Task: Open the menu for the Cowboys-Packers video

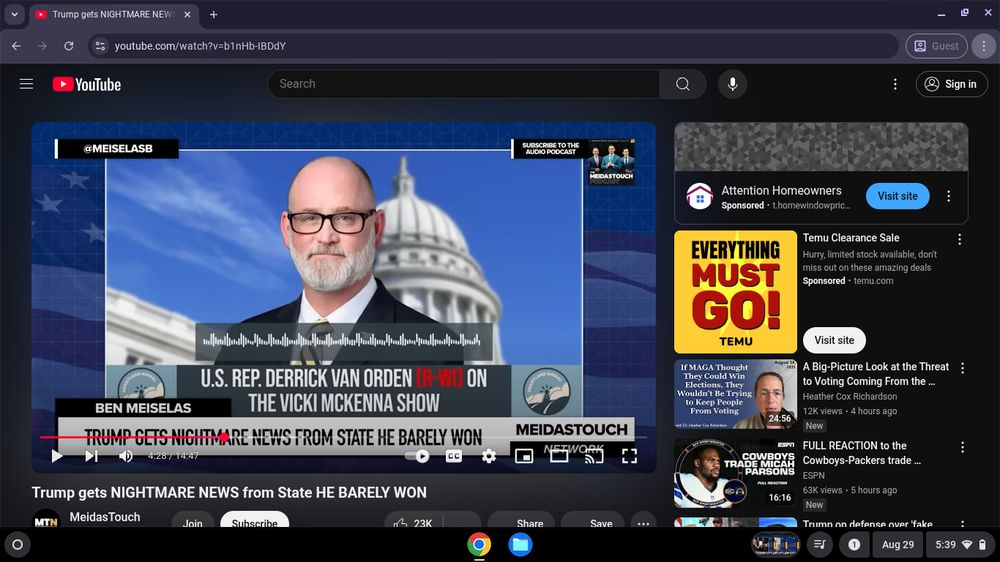Action: [962, 447]
